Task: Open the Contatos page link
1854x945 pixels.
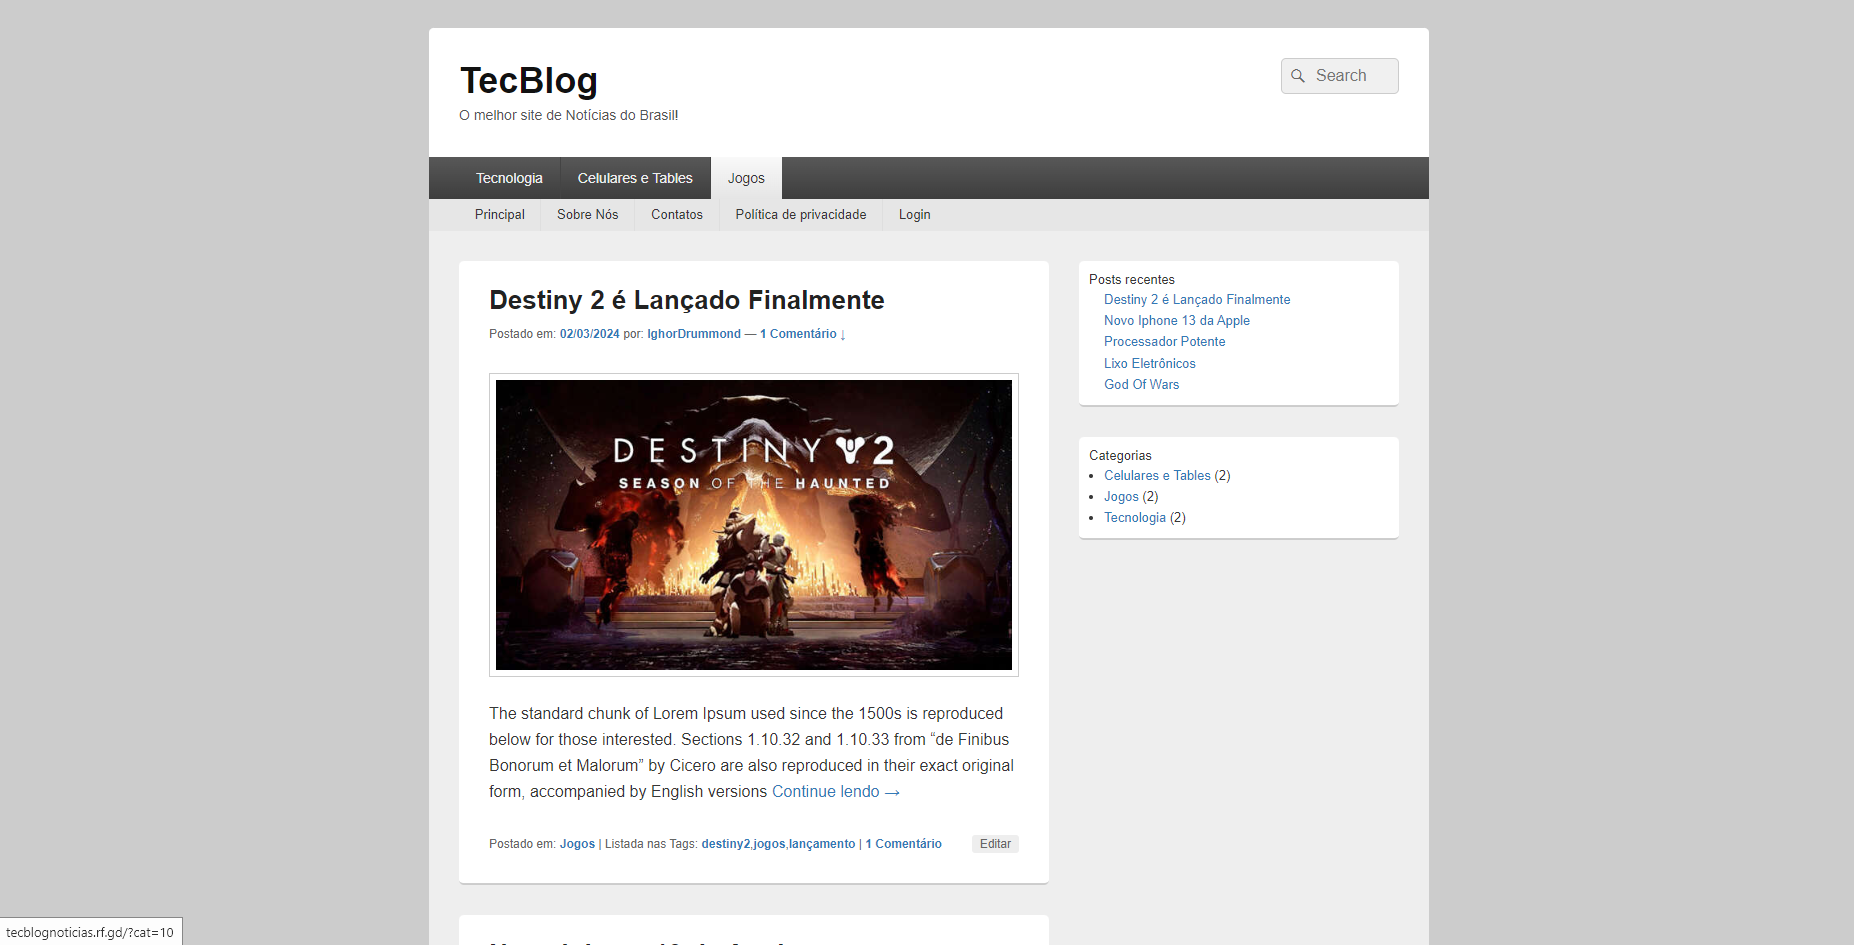Action: [x=676, y=215]
